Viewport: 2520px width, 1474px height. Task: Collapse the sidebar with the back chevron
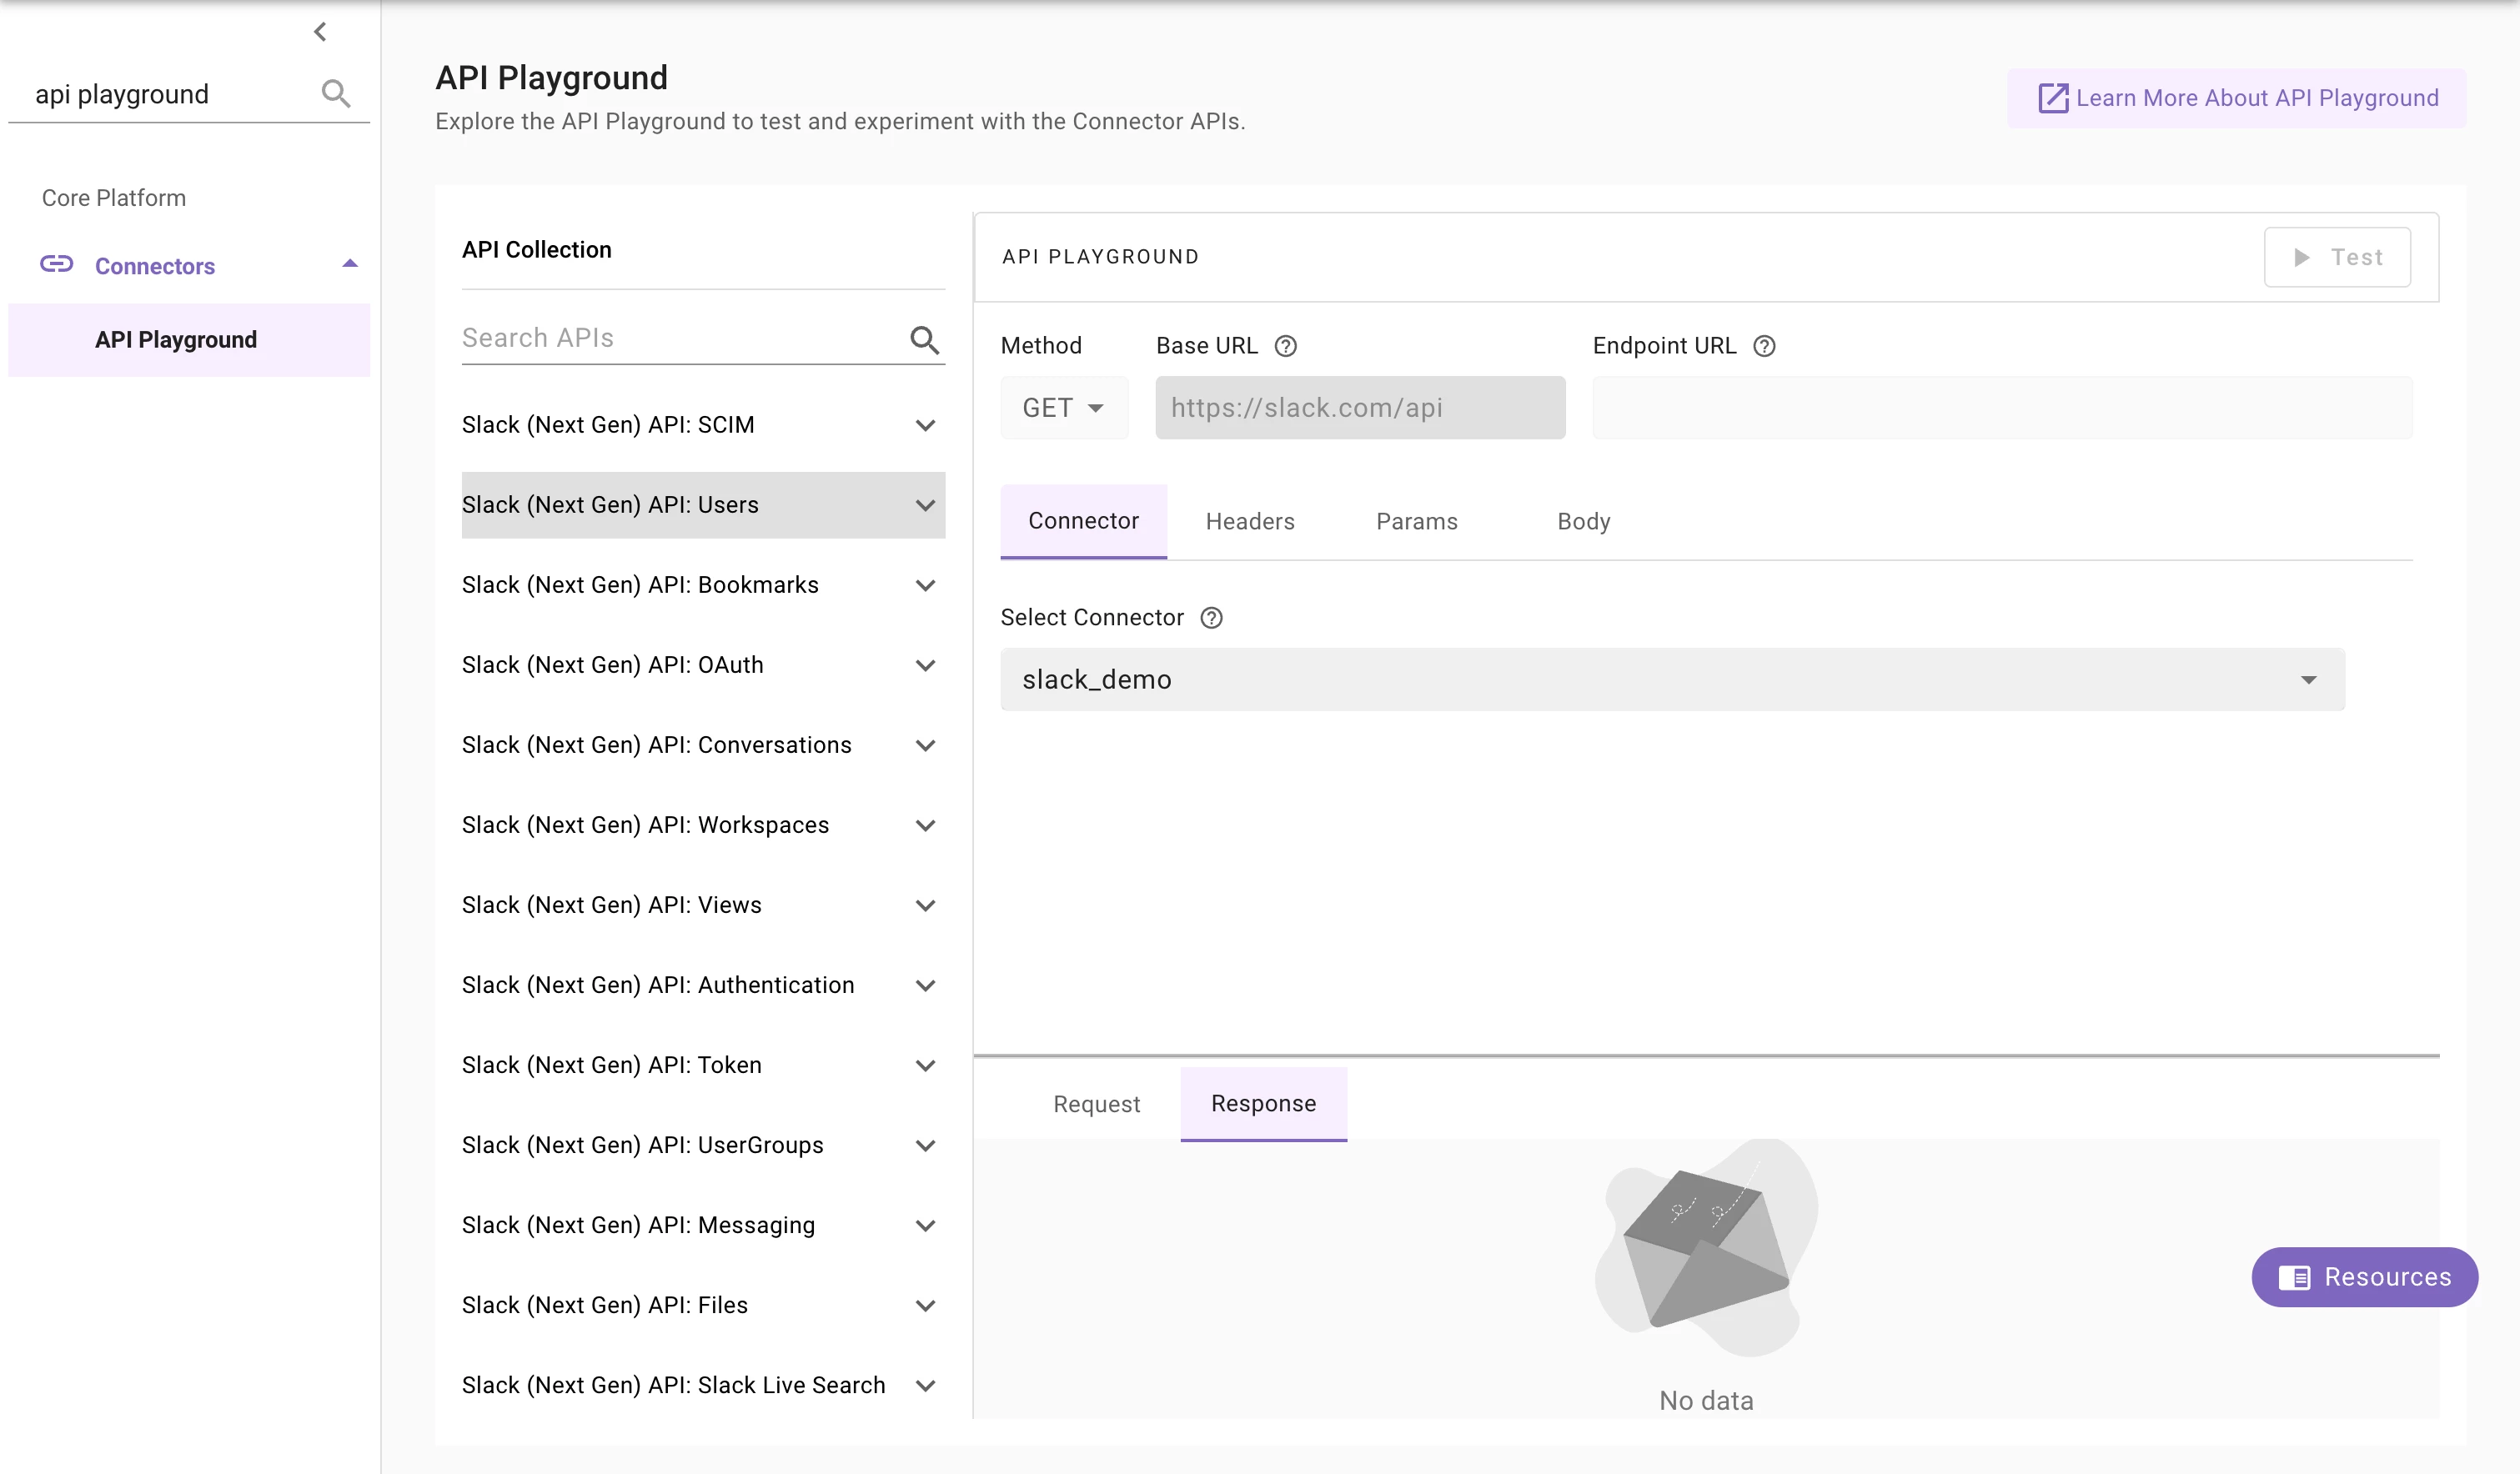point(320,32)
